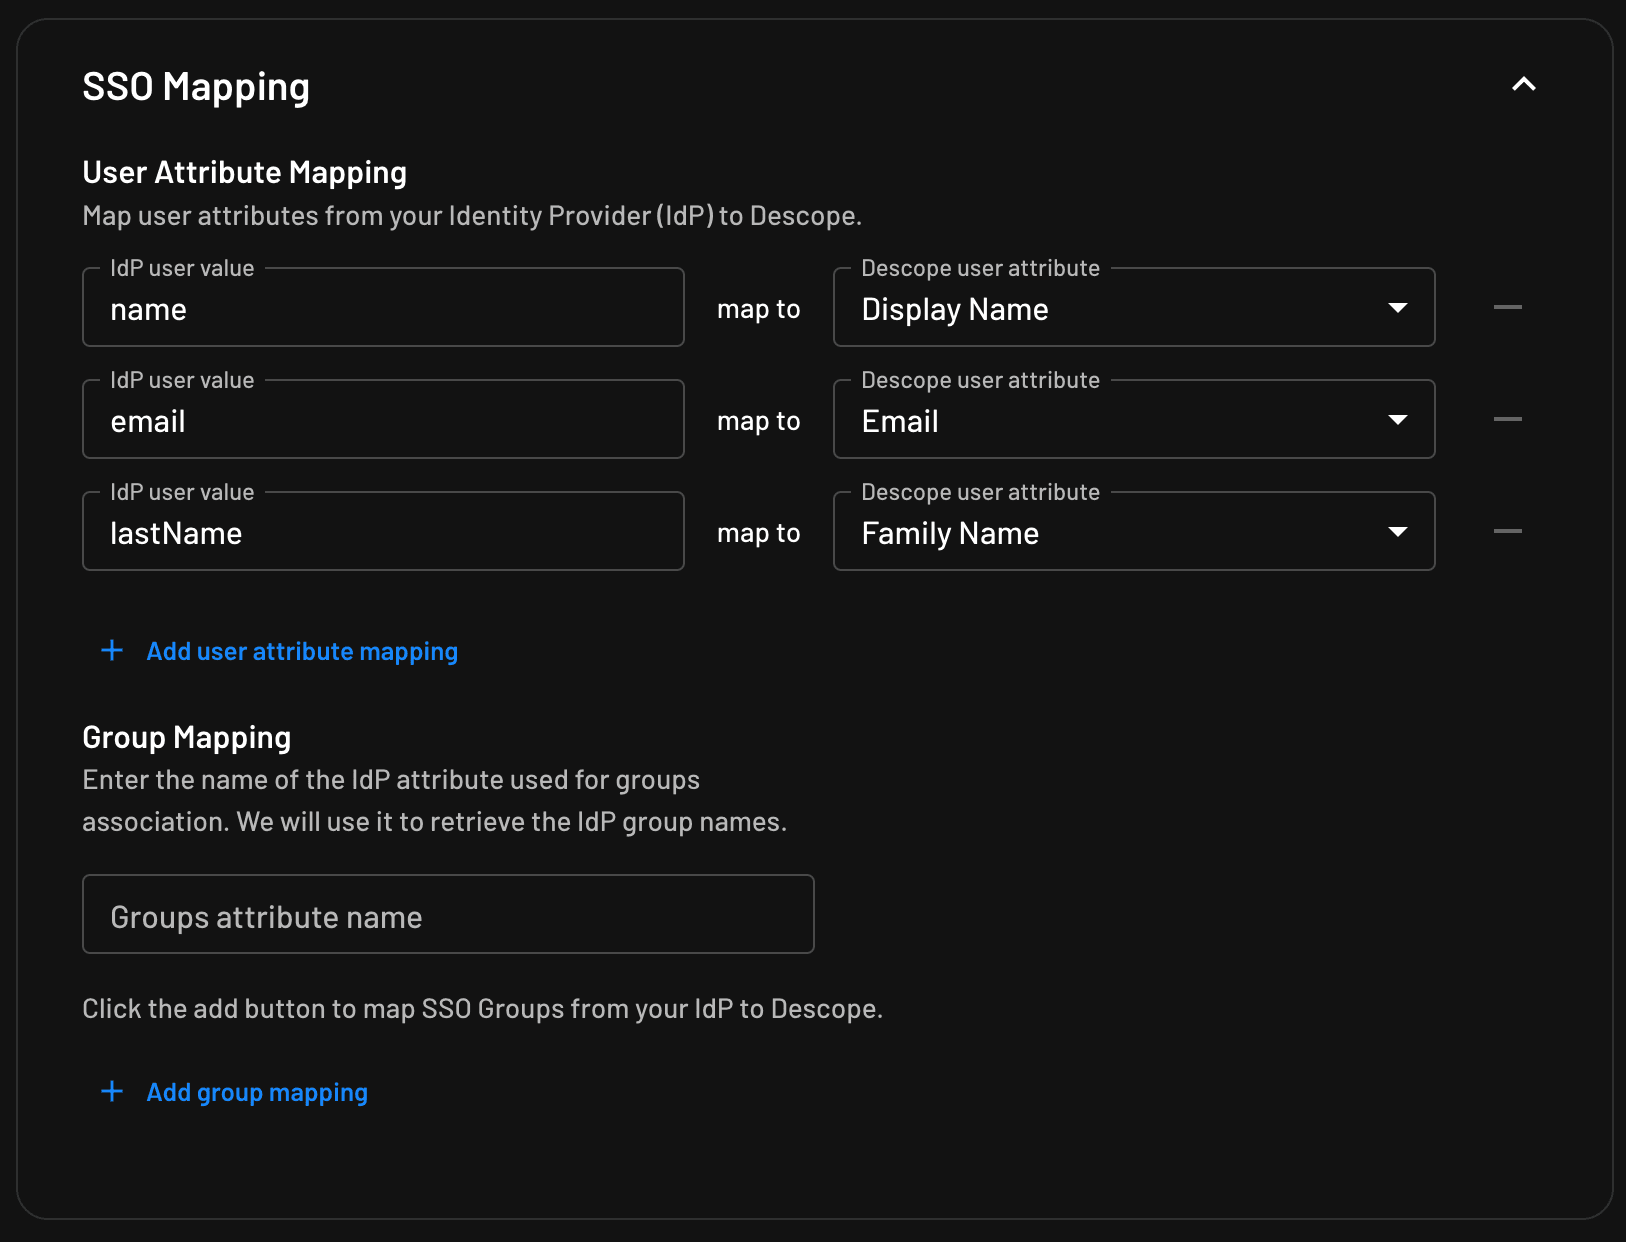Click the plus icon for user attribute mapping
The width and height of the screenshot is (1626, 1242).
(112, 651)
